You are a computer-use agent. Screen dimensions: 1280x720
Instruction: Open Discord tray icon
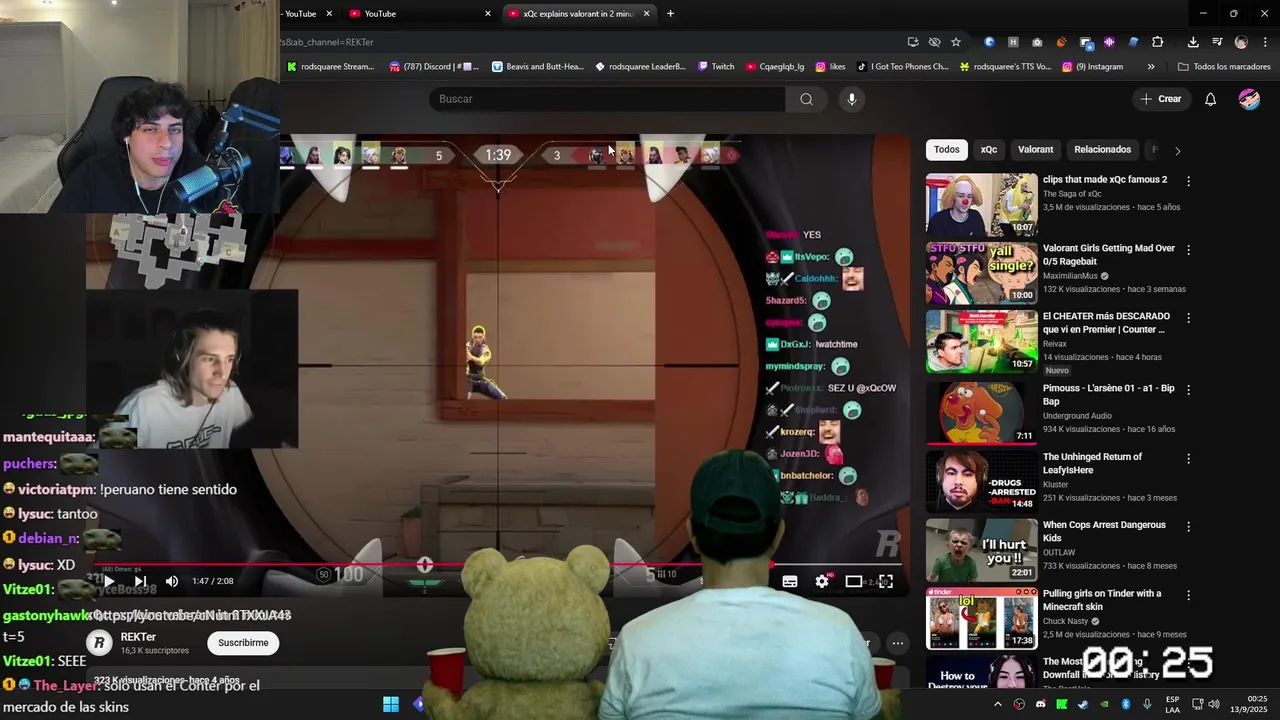click(x=1040, y=704)
